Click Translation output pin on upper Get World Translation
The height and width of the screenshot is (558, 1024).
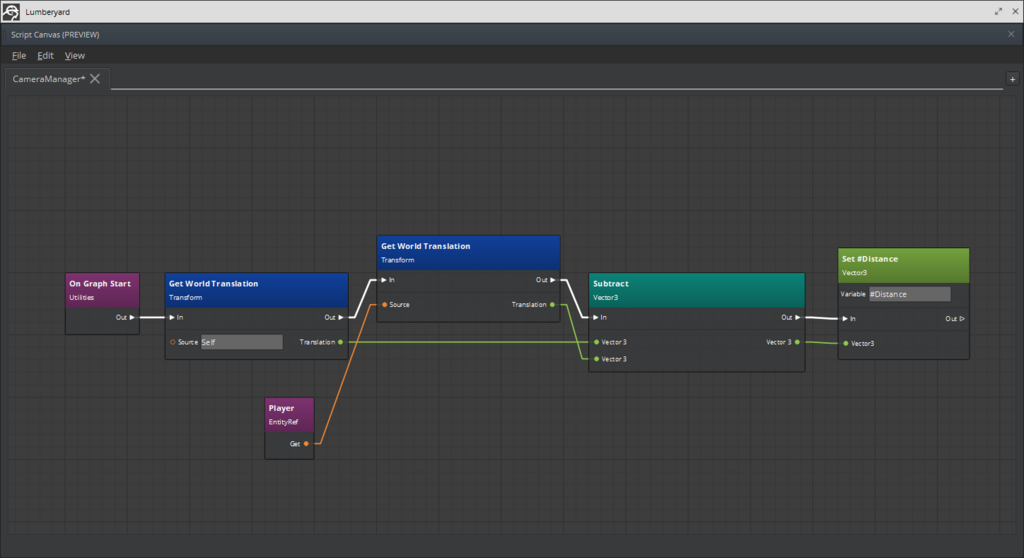pos(552,304)
